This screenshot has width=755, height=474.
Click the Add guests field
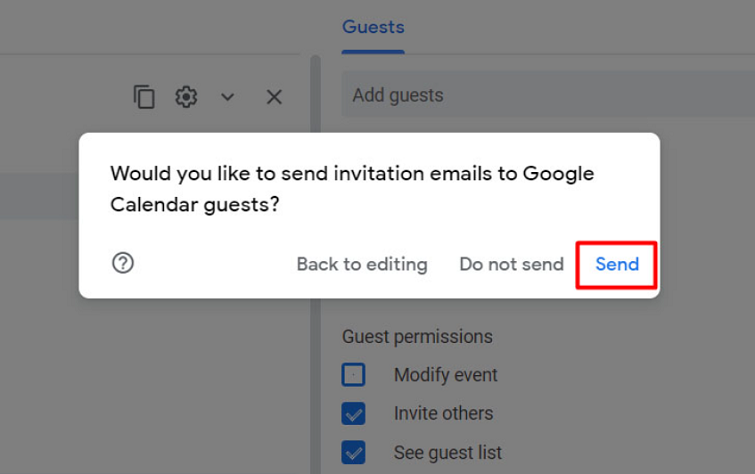pos(540,95)
